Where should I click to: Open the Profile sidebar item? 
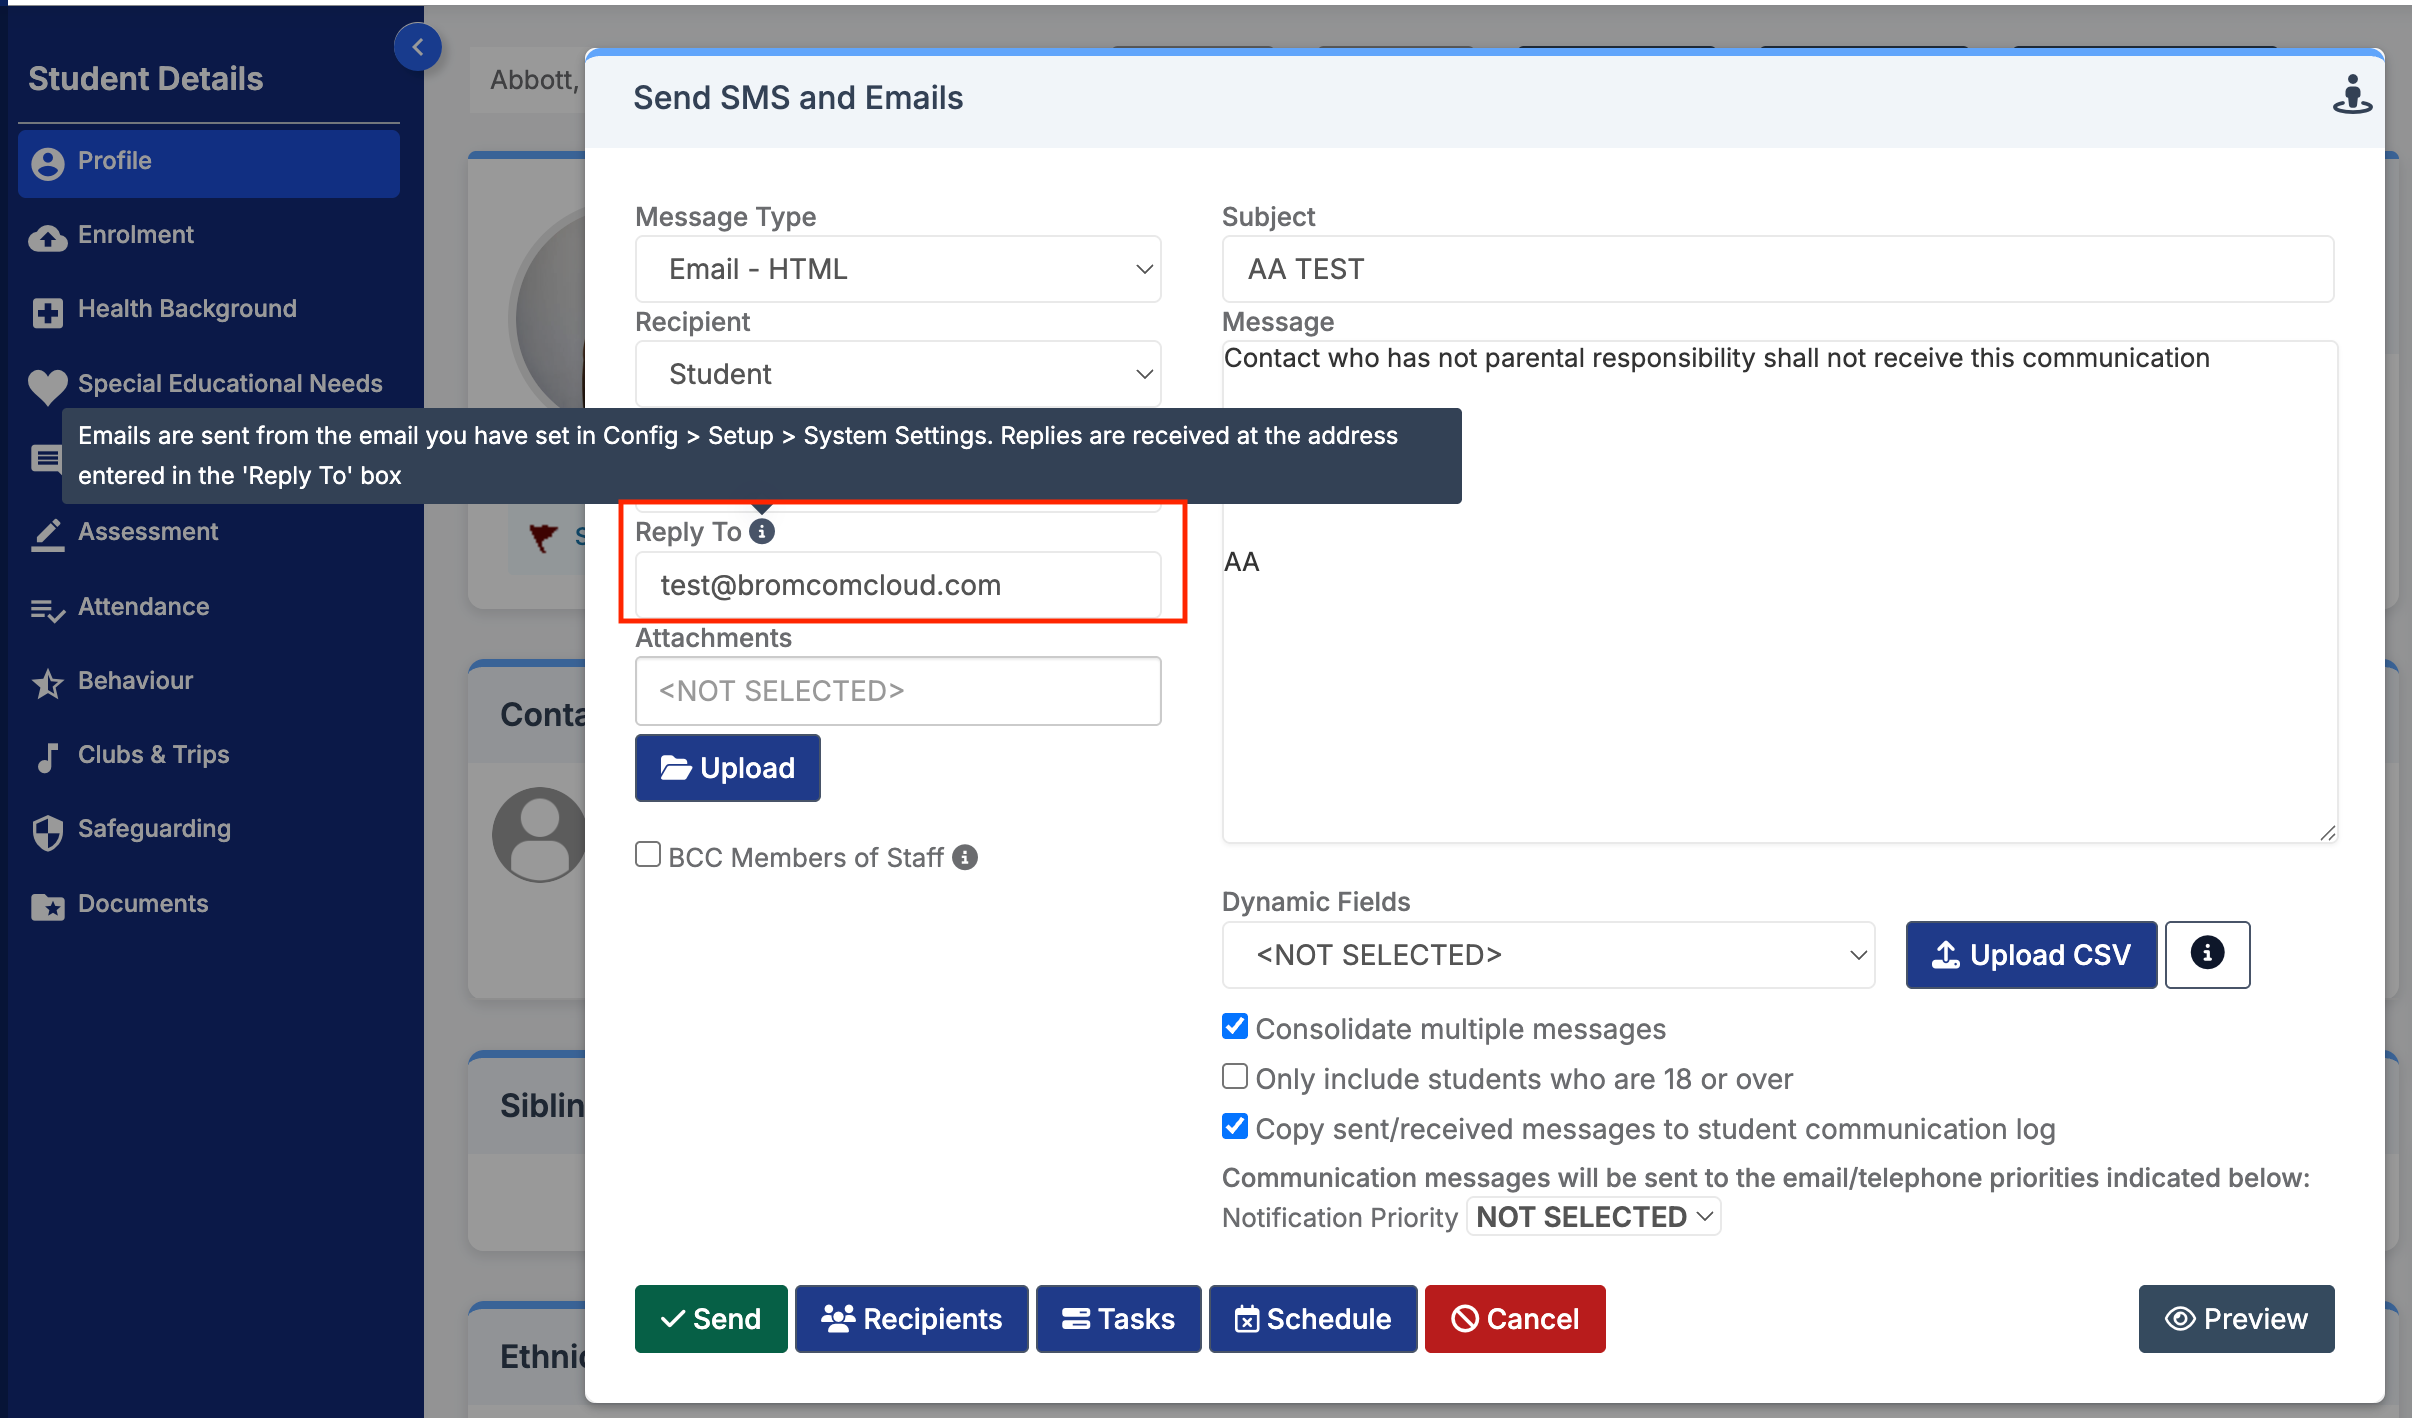point(209,162)
